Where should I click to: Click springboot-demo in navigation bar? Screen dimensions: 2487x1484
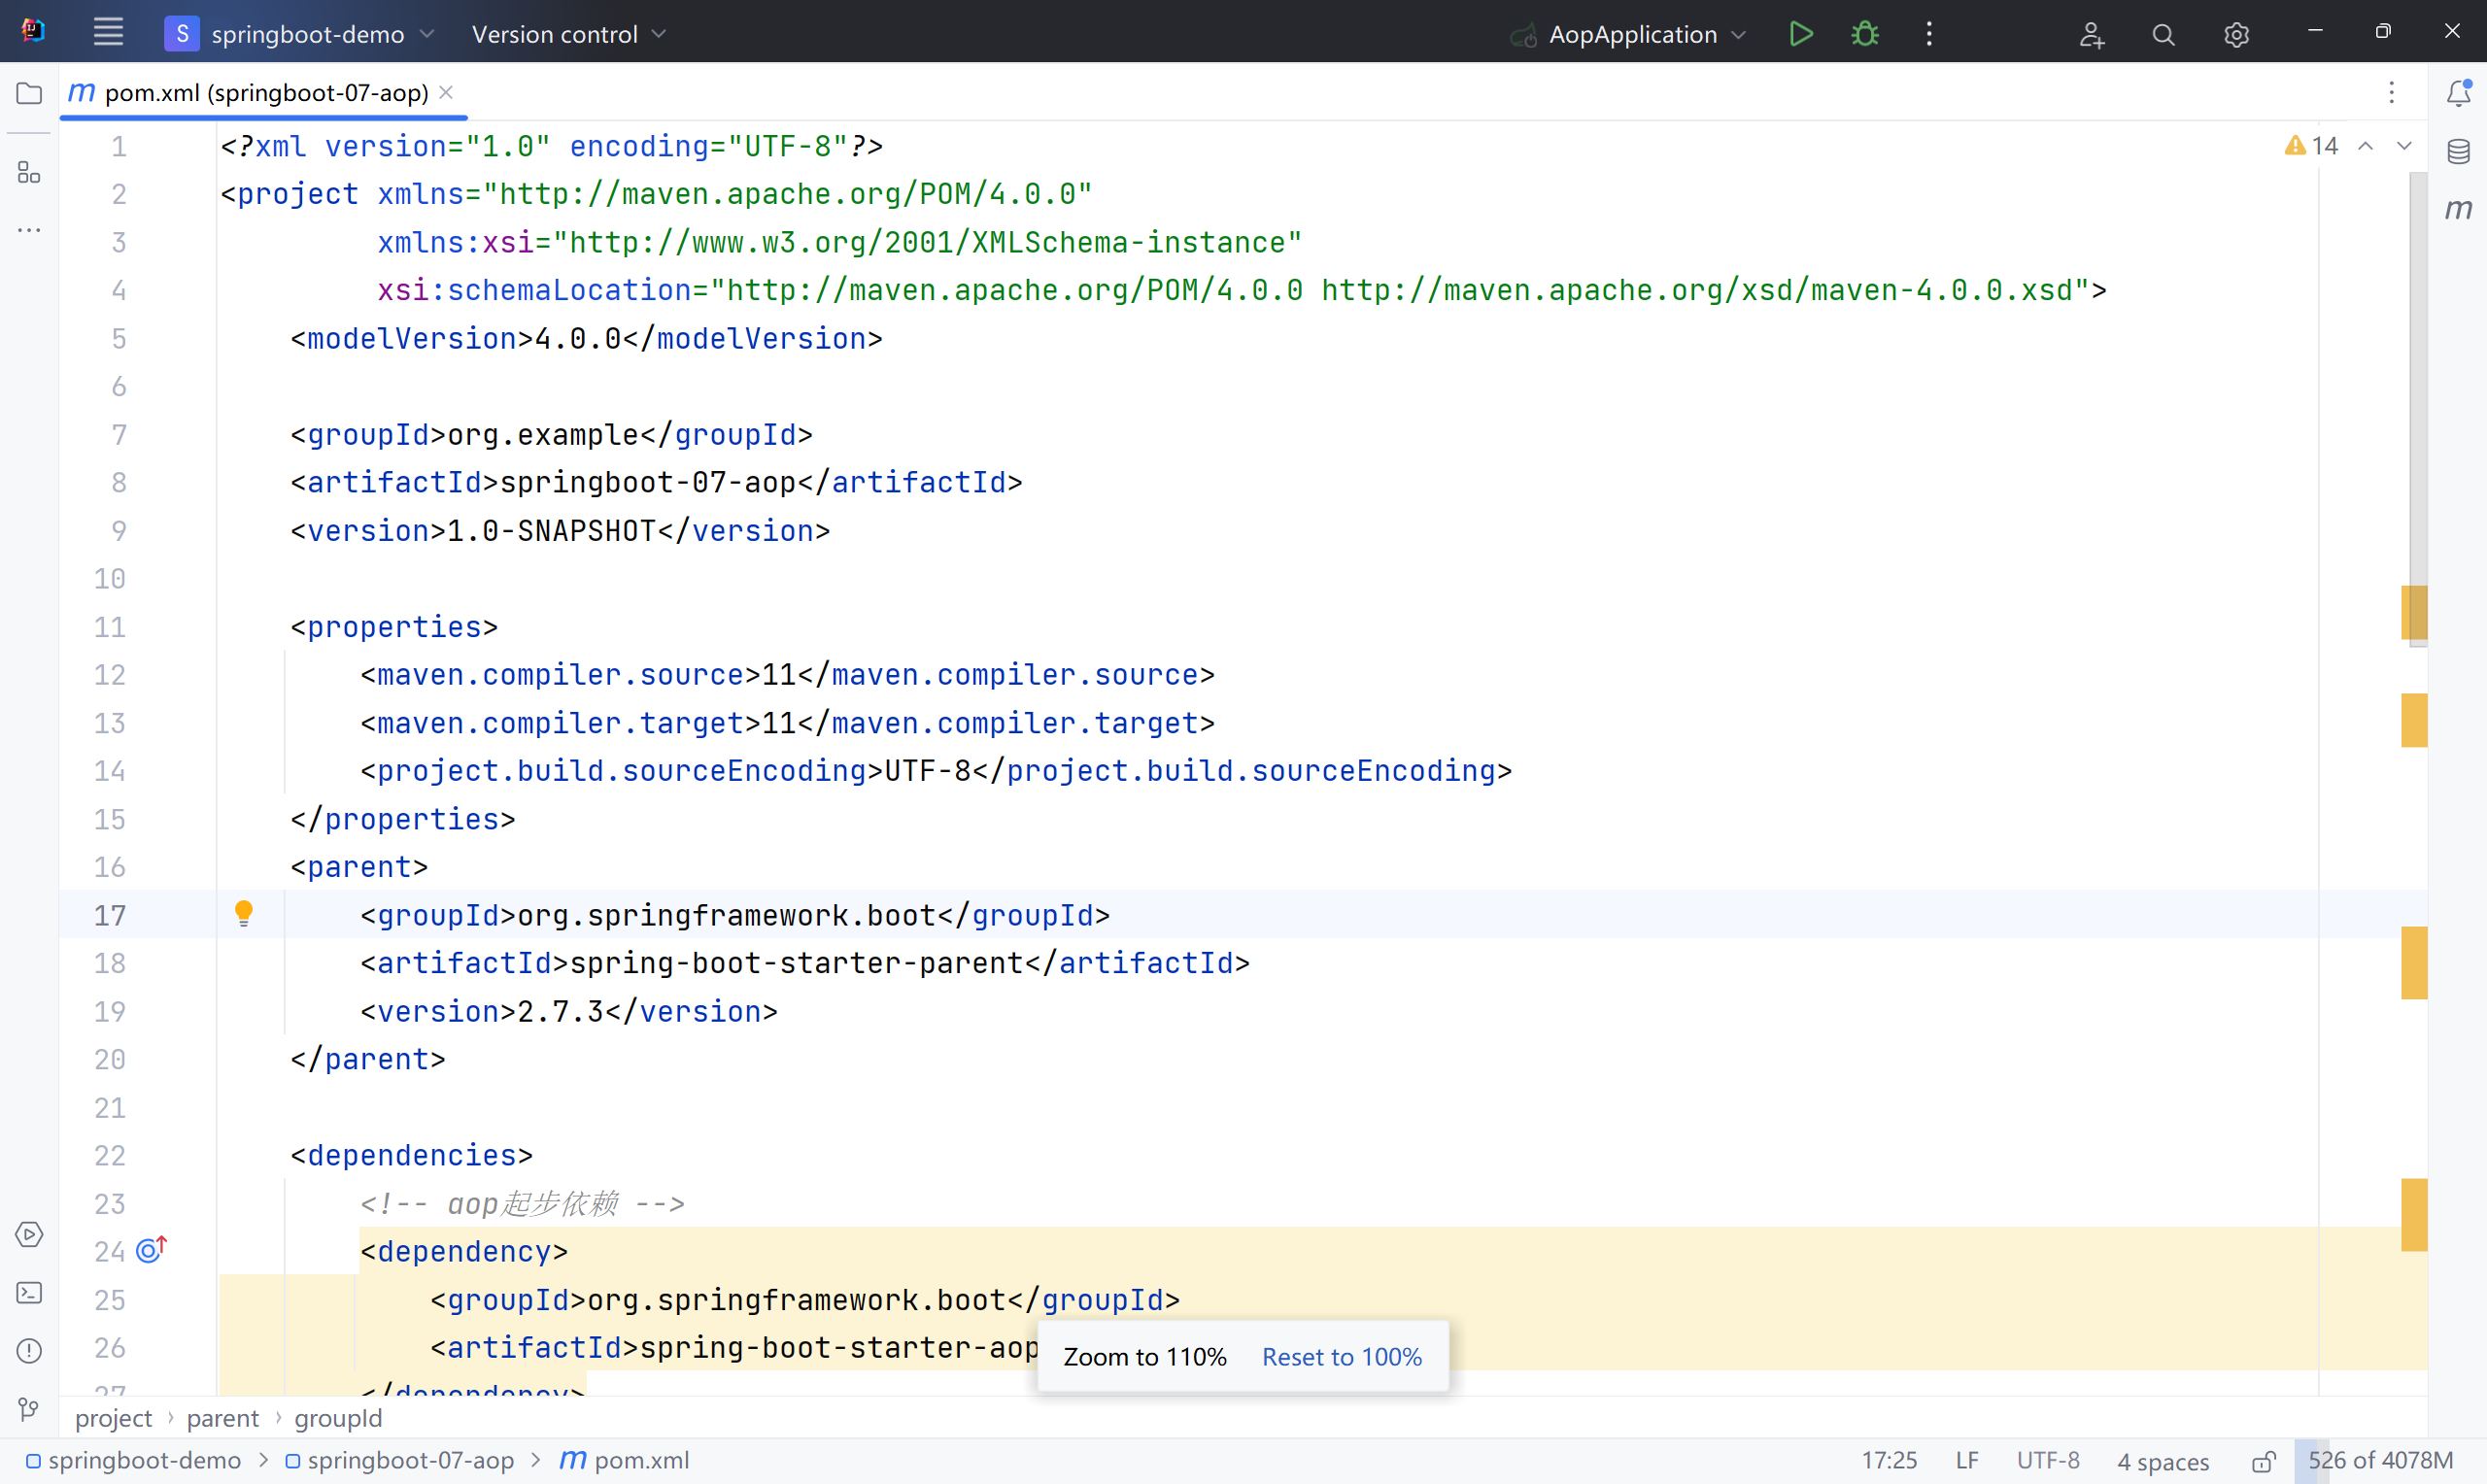tap(133, 1460)
